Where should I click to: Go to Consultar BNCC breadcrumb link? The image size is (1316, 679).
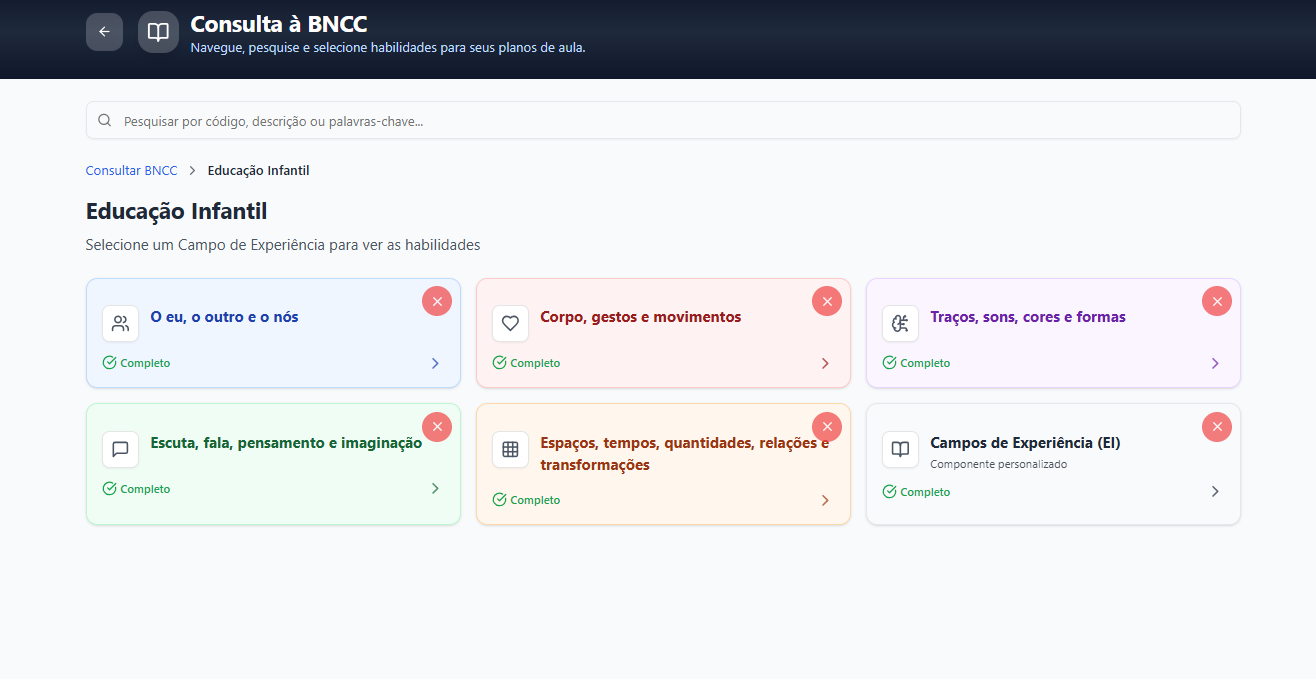pos(131,171)
